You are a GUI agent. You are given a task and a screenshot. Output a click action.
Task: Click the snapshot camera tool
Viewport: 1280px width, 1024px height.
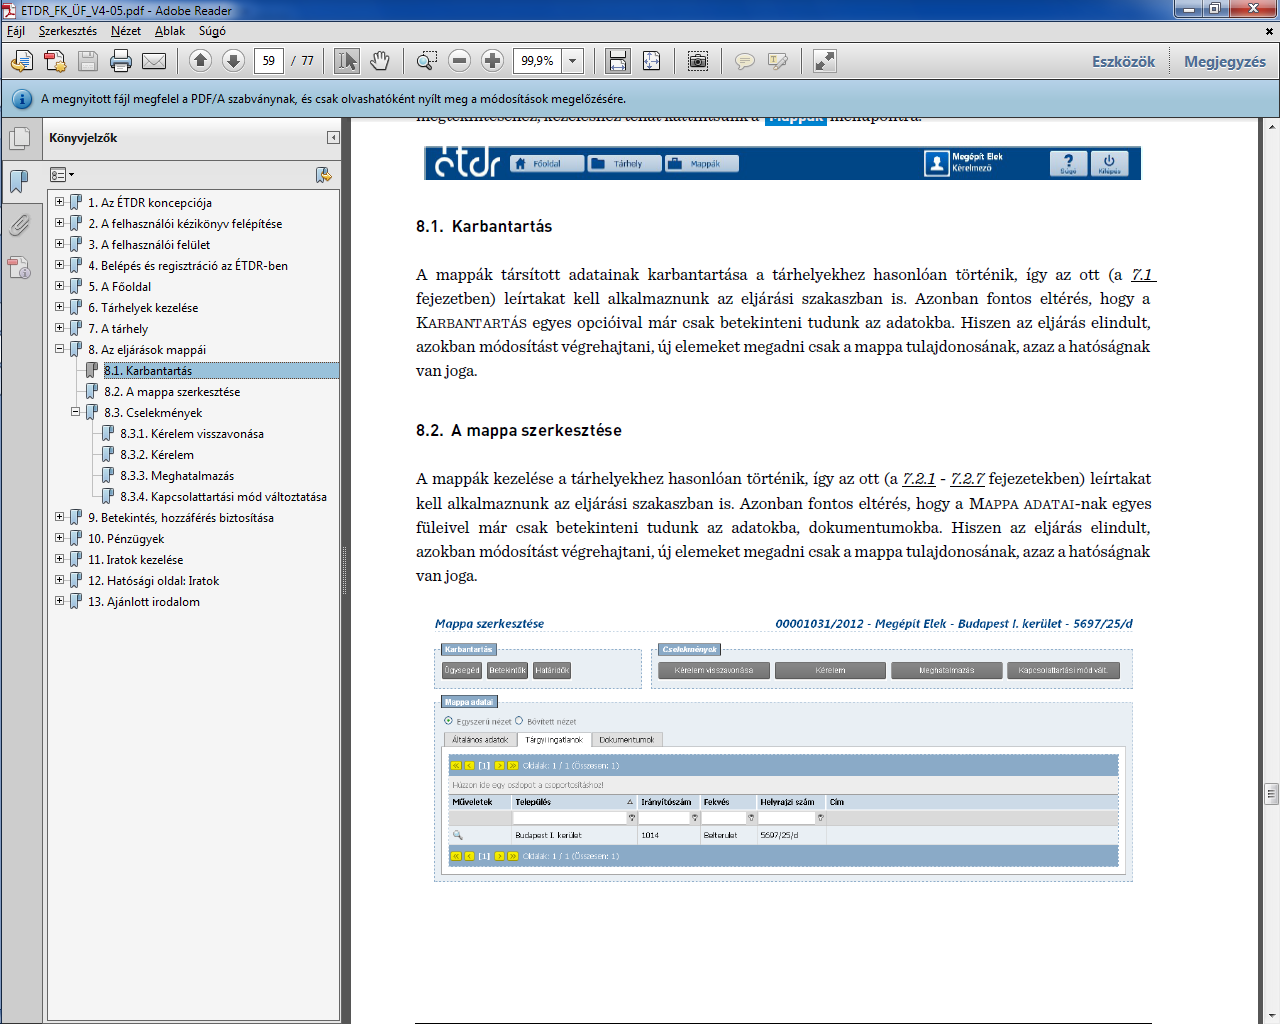point(698,61)
